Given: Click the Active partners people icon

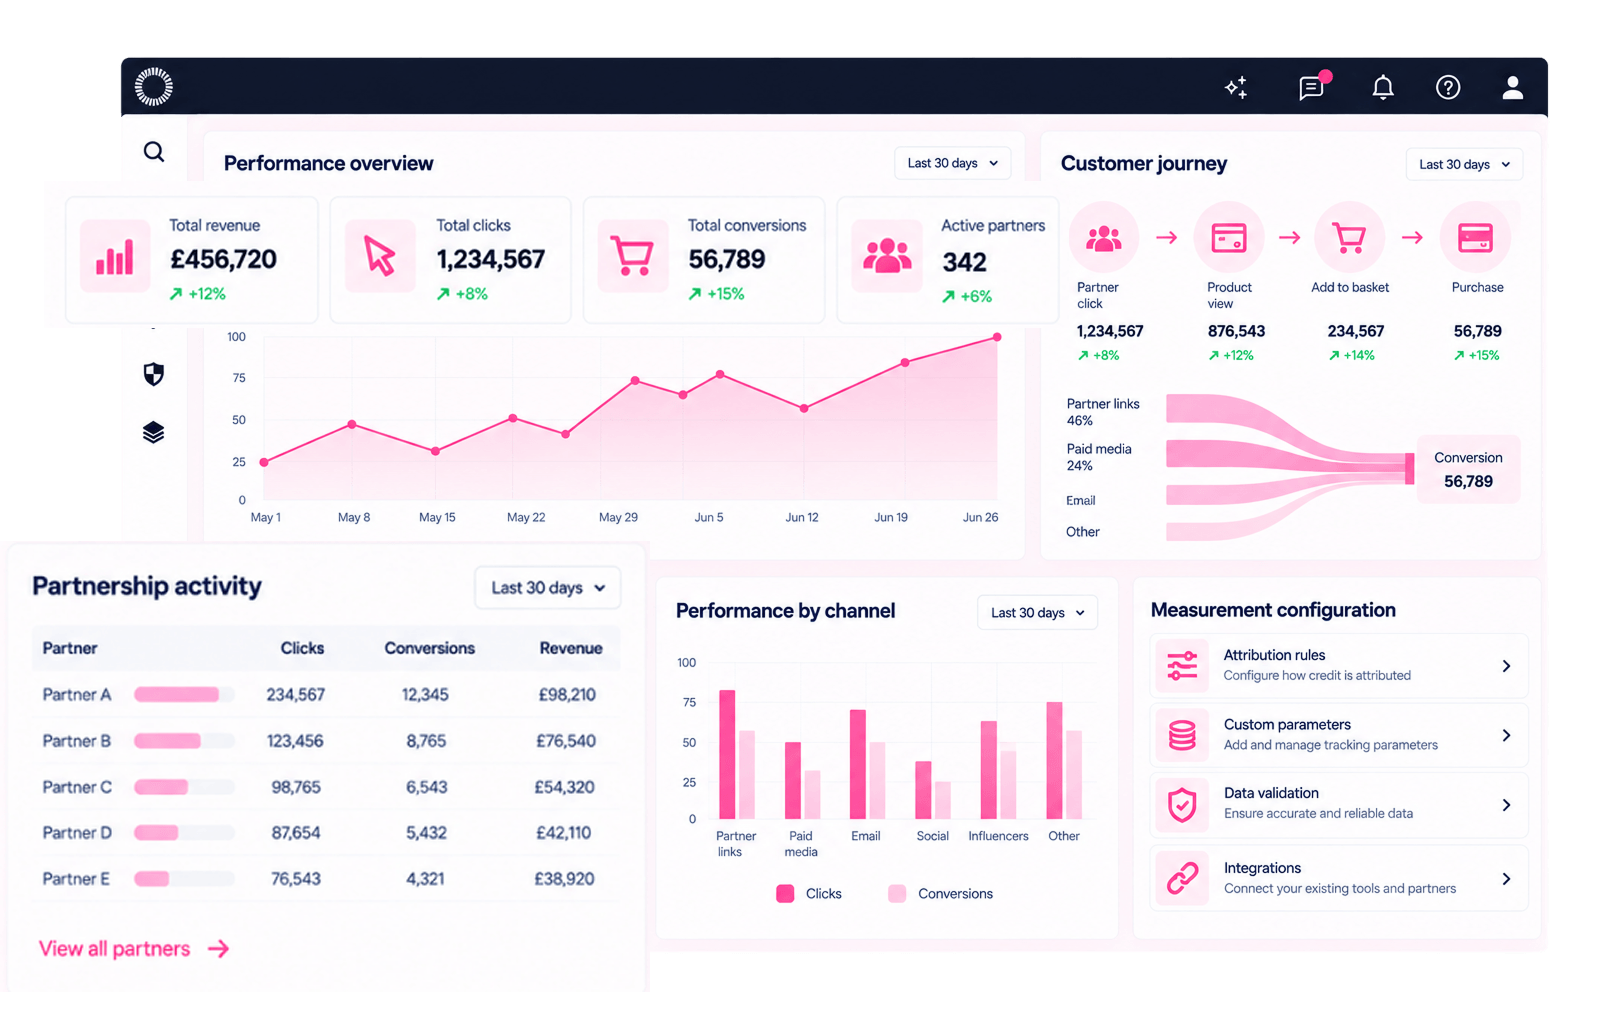Looking at the screenshot, I should coord(887,256).
